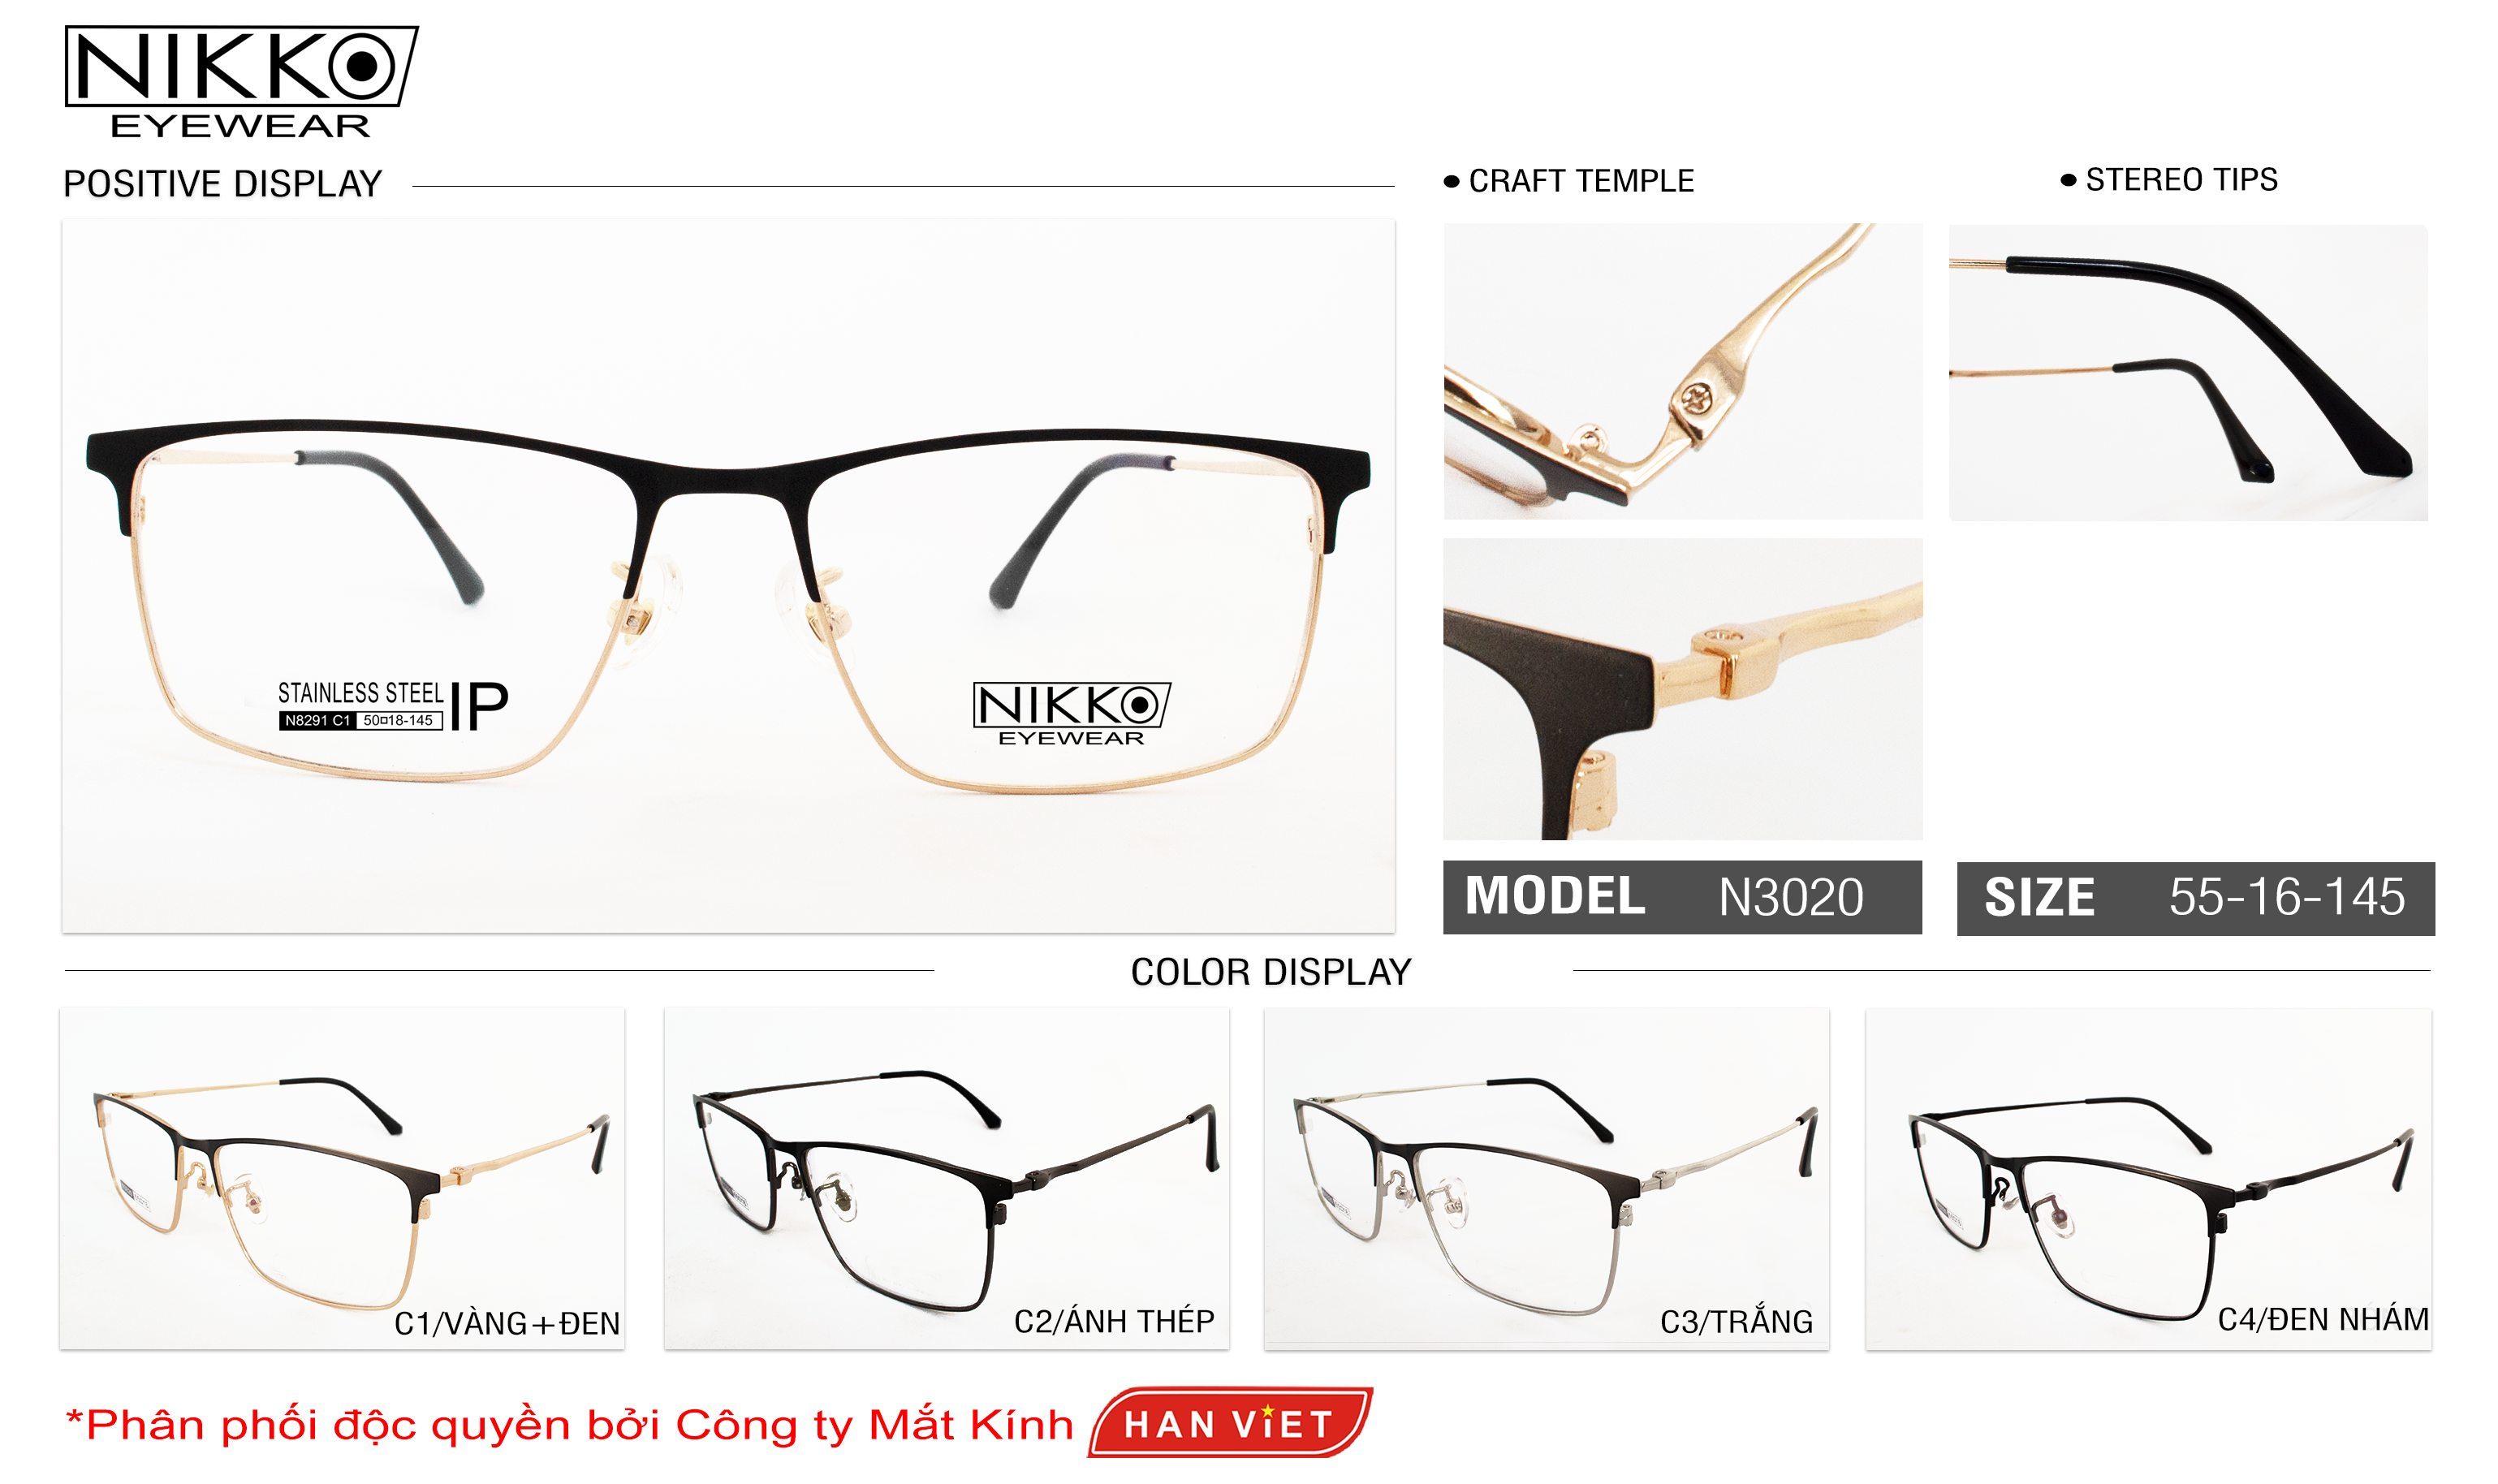Click the Han Viet red logo badge
The image size is (2498, 1484).
(1230, 1422)
